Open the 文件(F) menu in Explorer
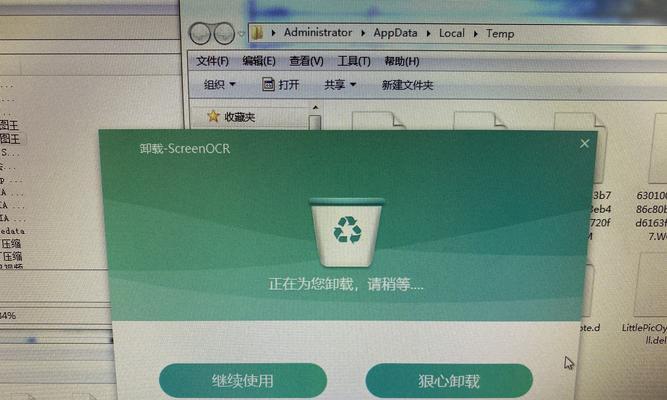The width and height of the screenshot is (667, 400). [212, 61]
